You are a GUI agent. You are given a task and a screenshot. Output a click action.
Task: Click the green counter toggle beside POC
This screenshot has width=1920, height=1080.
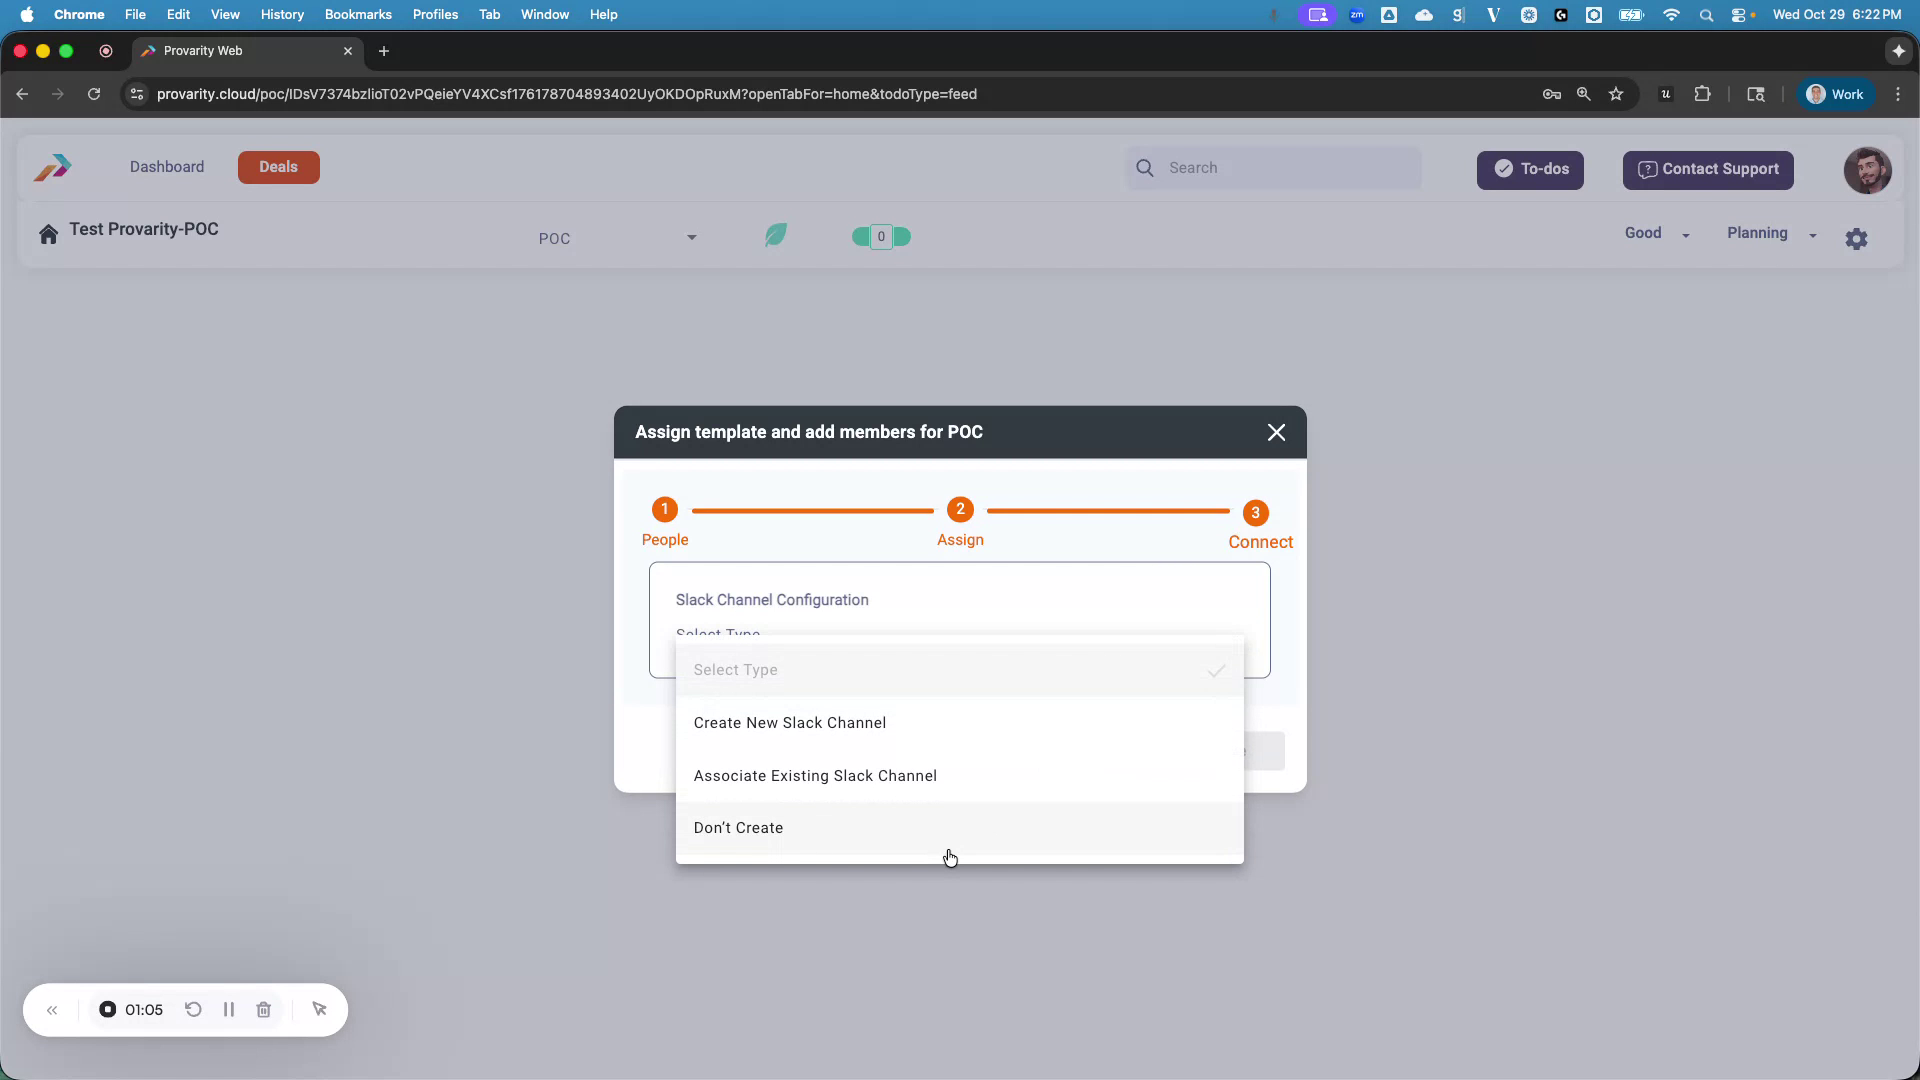pos(880,236)
